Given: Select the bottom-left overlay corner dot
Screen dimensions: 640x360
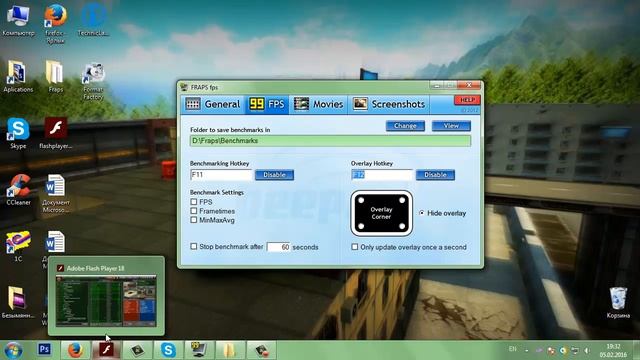Looking at the screenshot, I should coord(361,226).
